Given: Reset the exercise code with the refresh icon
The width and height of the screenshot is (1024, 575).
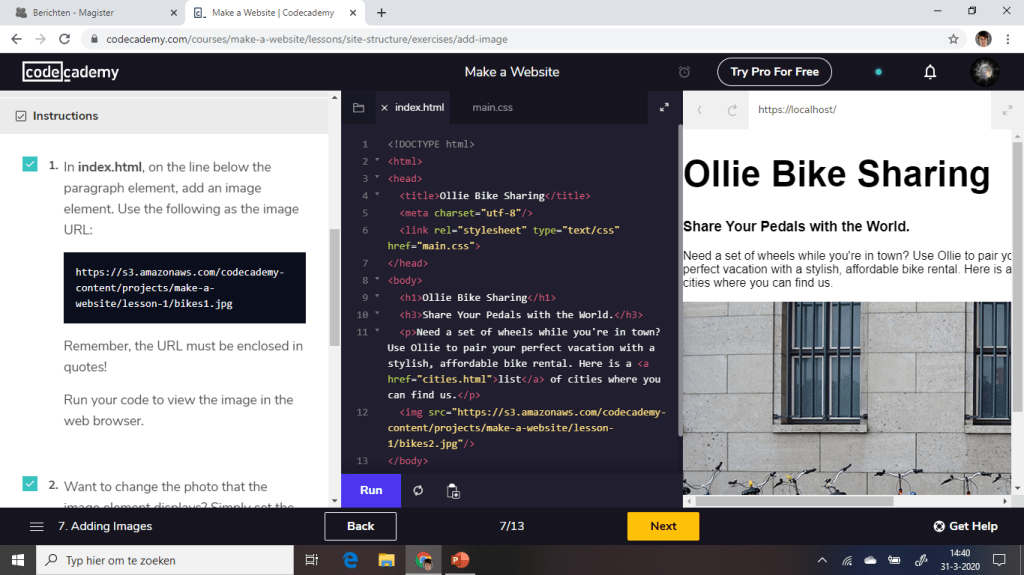Looking at the screenshot, I should (x=418, y=491).
